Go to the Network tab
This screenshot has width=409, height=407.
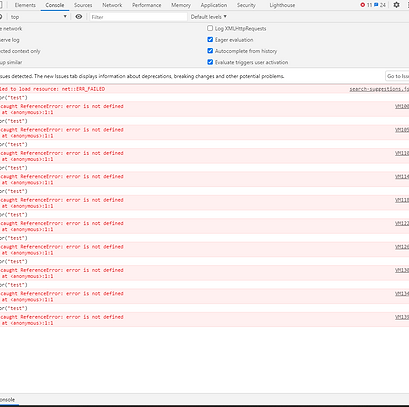click(x=112, y=5)
